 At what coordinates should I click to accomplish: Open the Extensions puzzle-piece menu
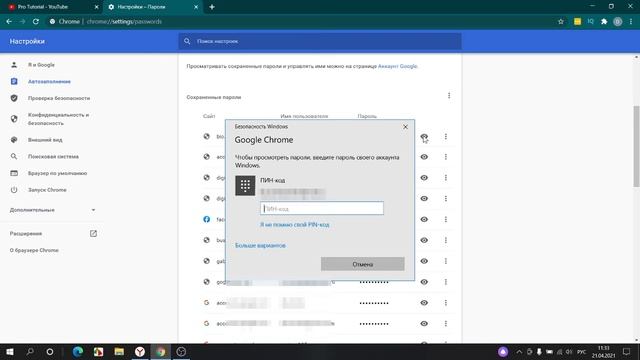[x=604, y=21]
